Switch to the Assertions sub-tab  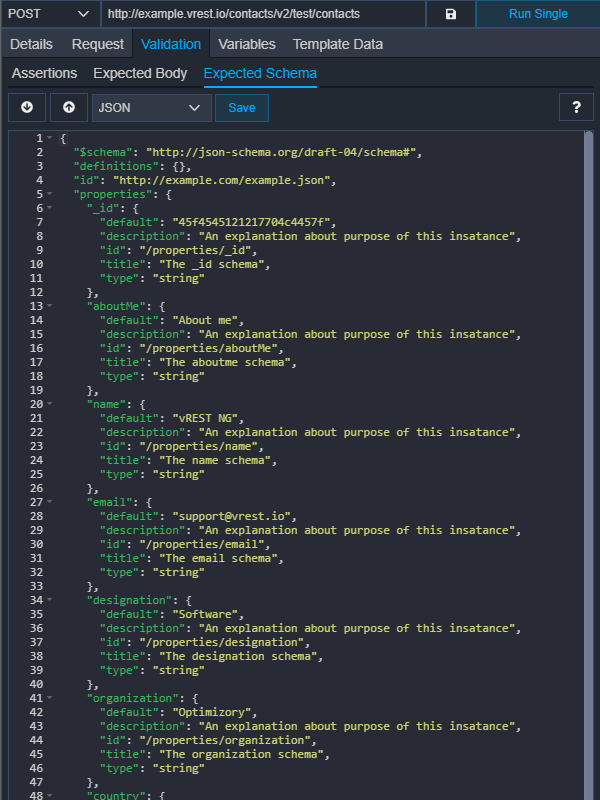(44, 73)
